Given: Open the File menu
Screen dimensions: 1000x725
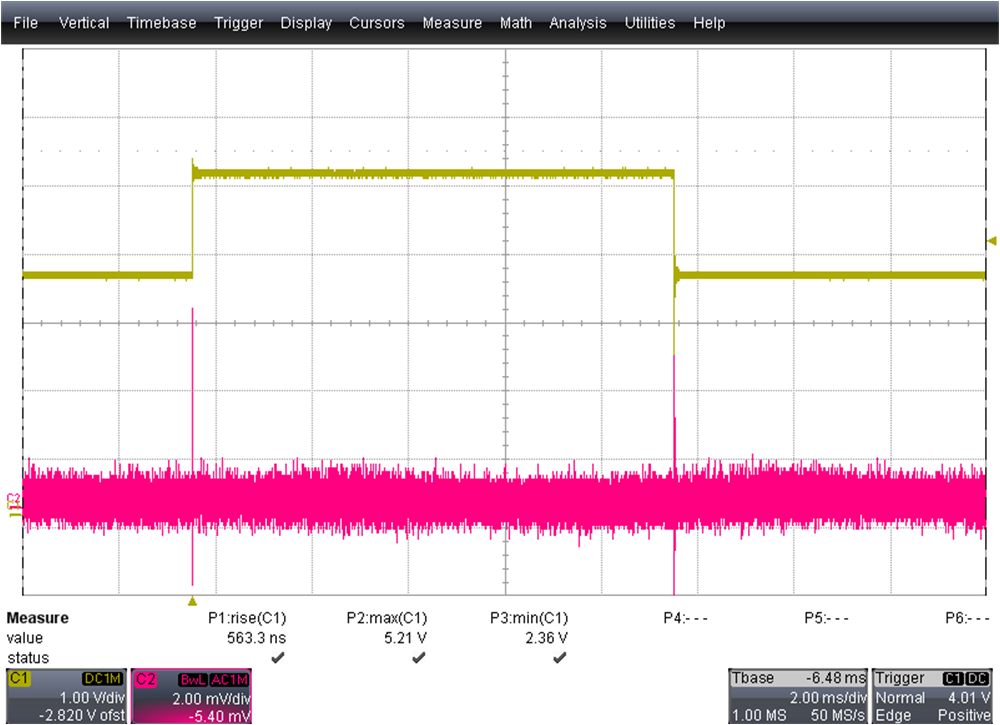Looking at the screenshot, I should click(26, 22).
